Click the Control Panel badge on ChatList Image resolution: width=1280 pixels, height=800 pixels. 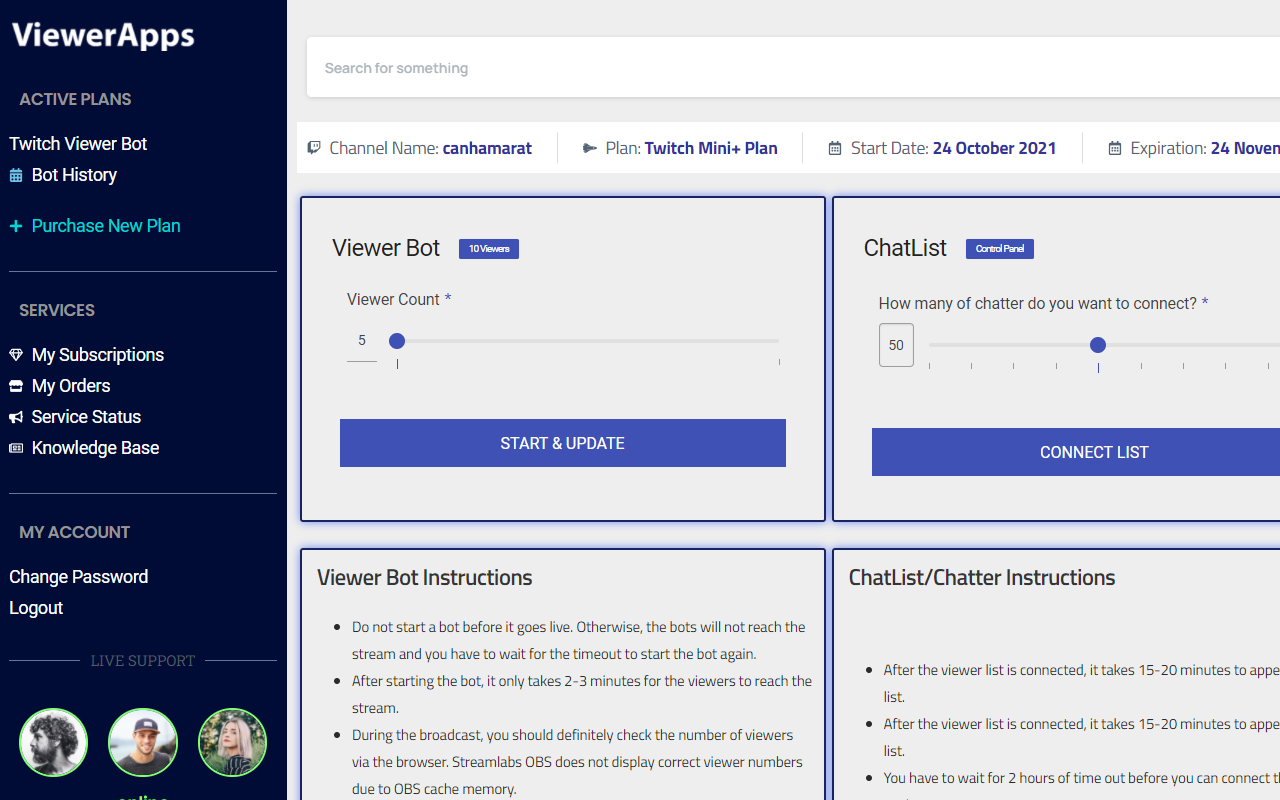coord(999,248)
